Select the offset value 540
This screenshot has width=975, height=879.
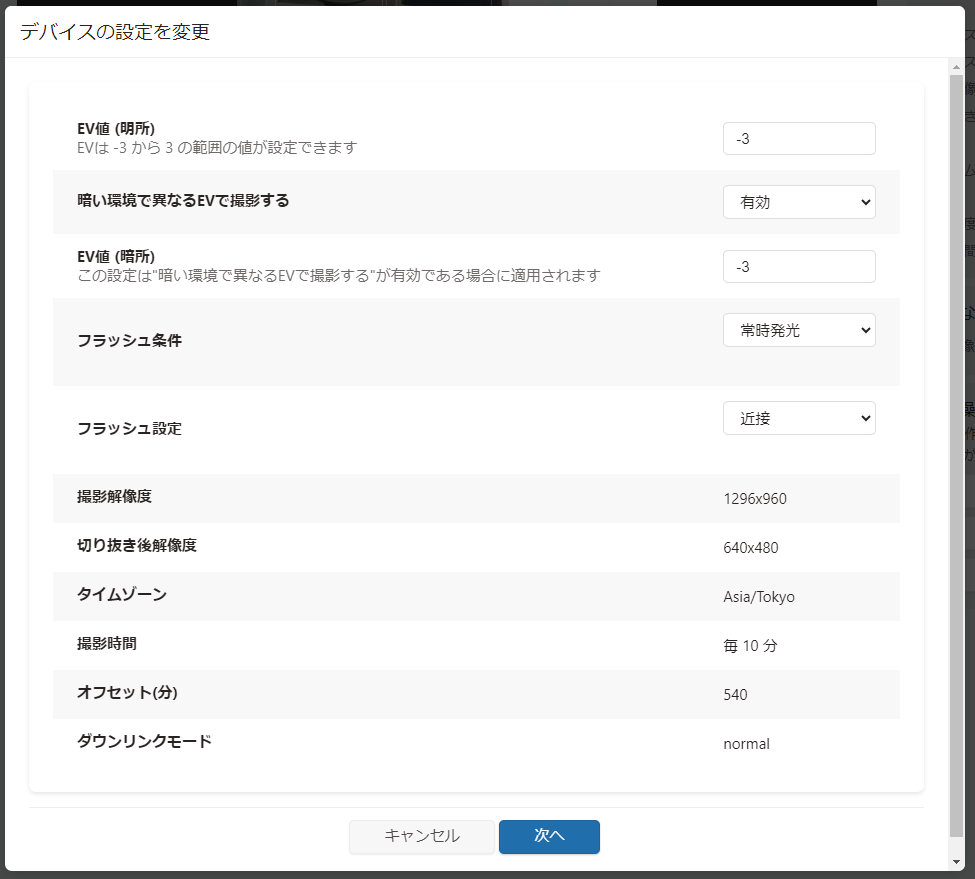pos(735,695)
